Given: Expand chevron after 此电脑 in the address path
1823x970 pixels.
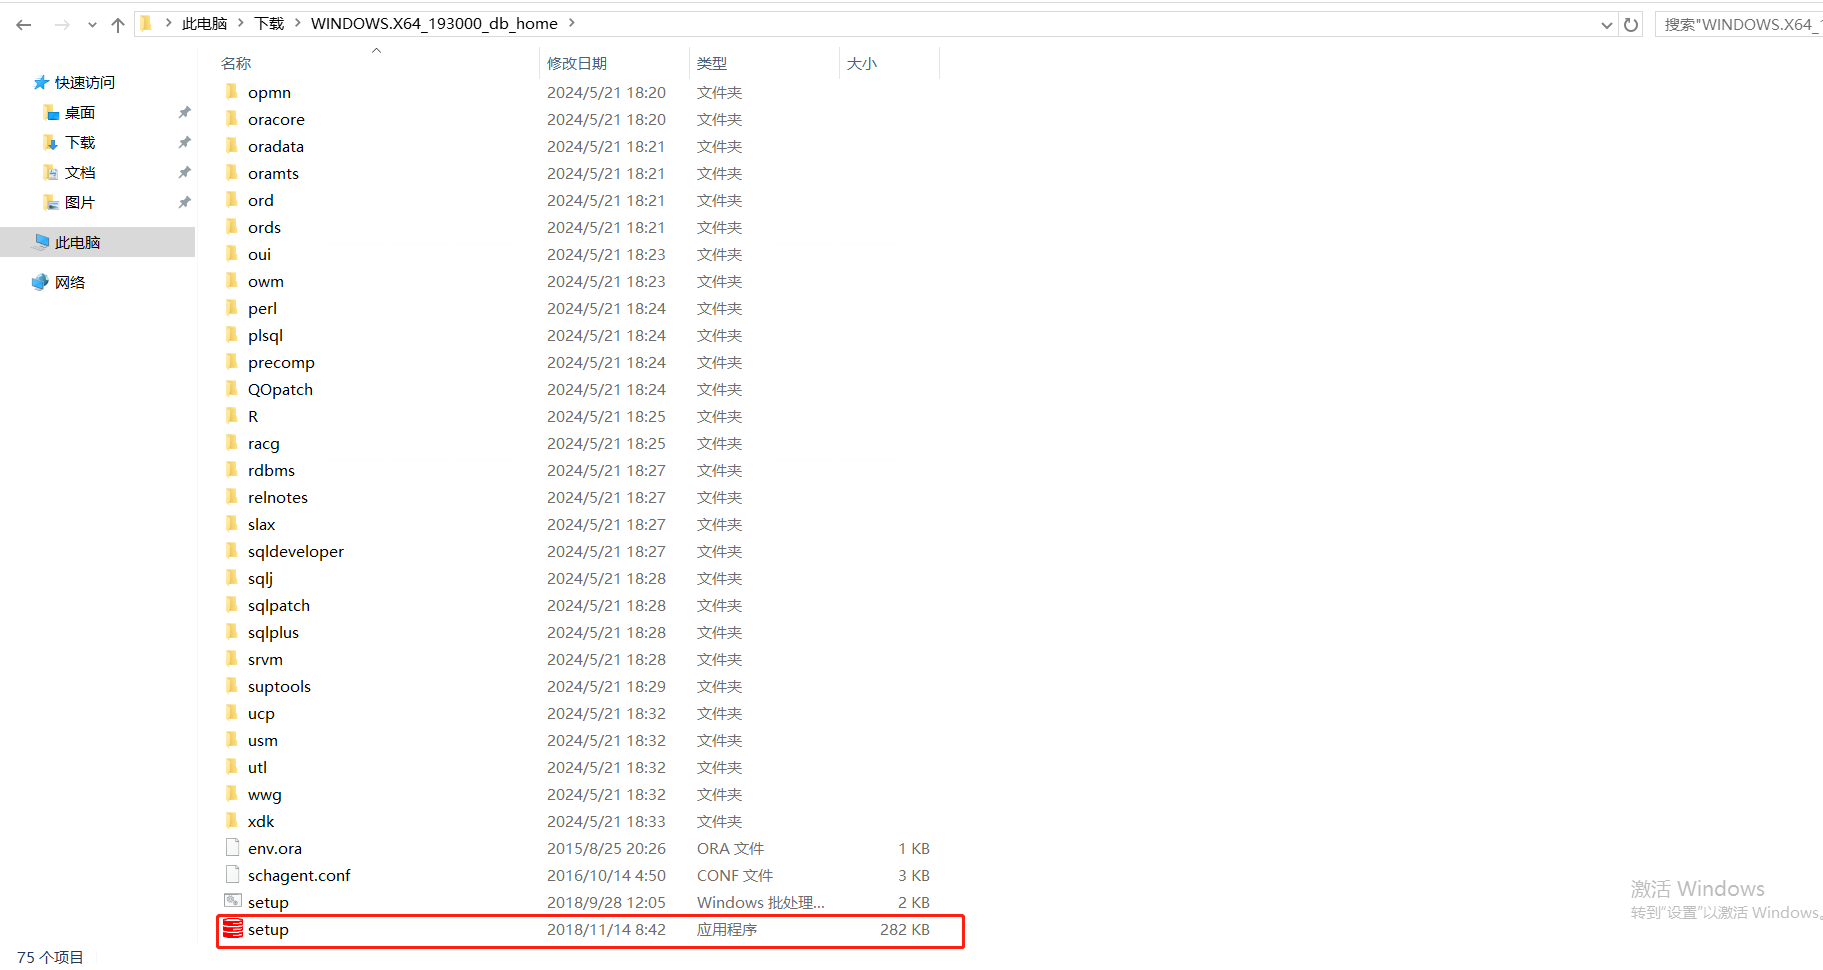Looking at the screenshot, I should pyautogui.click(x=241, y=23).
